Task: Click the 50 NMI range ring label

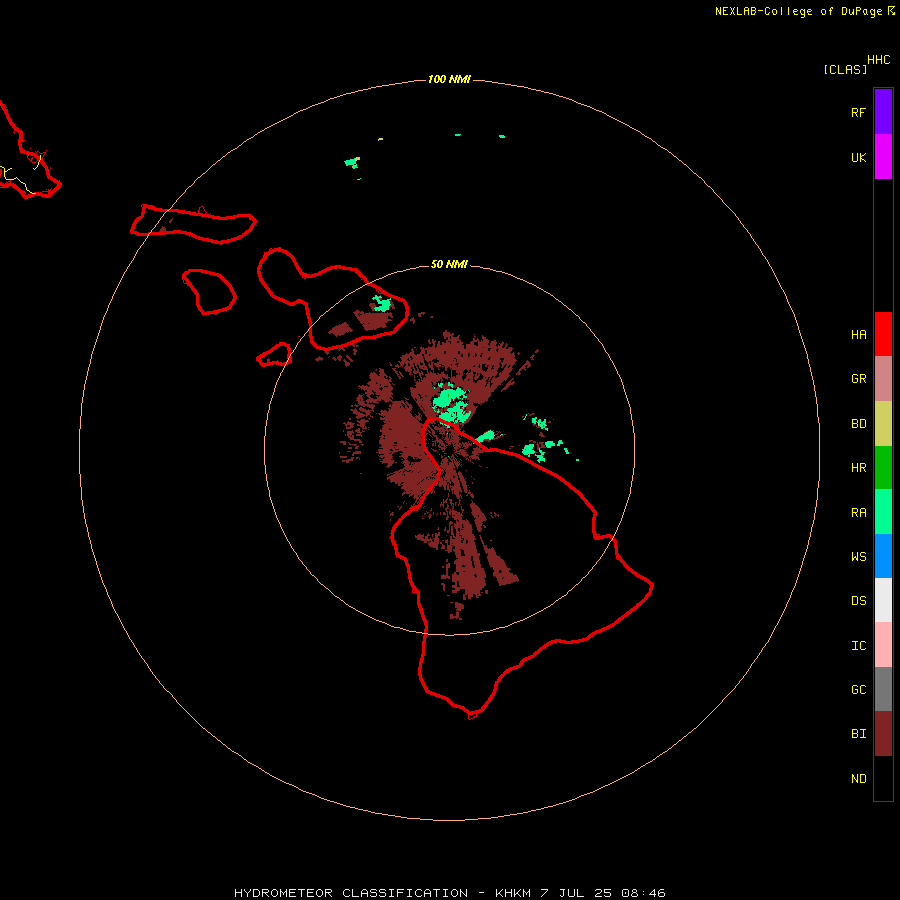Action: tap(449, 264)
